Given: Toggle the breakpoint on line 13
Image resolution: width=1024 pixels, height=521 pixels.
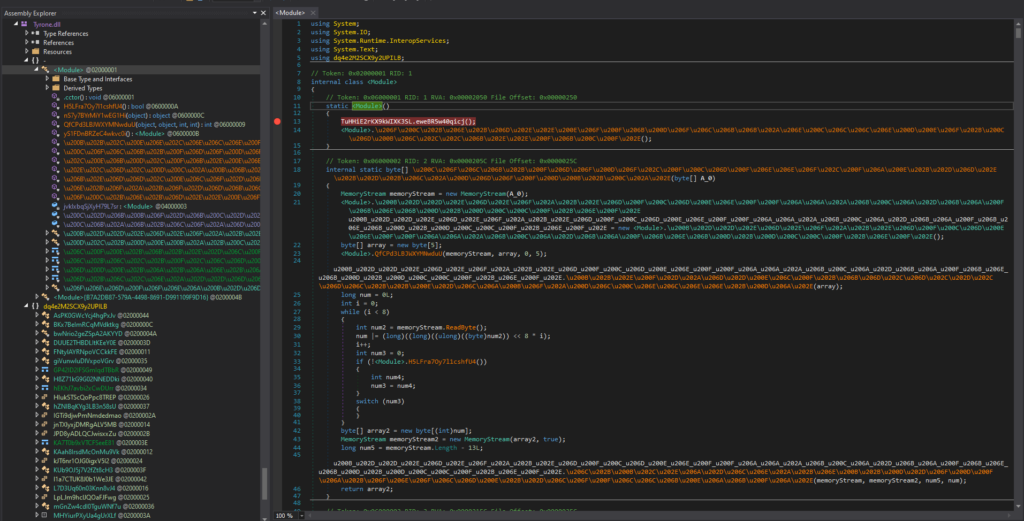Looking at the screenshot, I should (277, 120).
